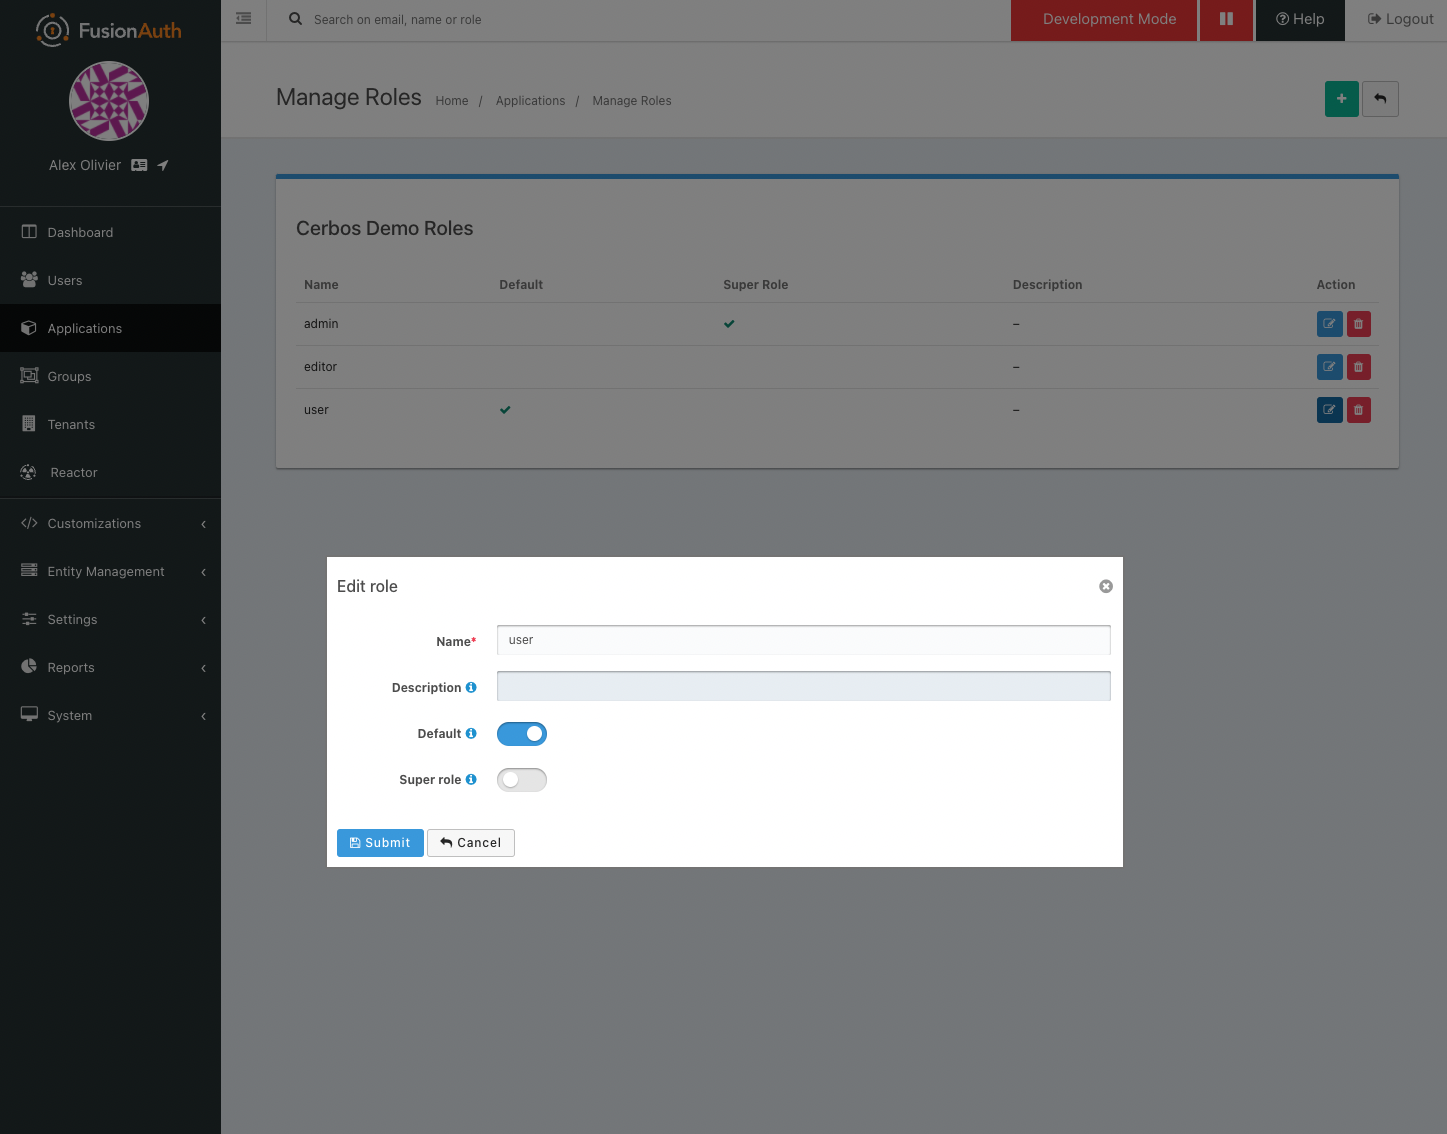Screen dimensions: 1447x1134
Task: Click the delete icon for the editor role
Action: coord(1358,366)
